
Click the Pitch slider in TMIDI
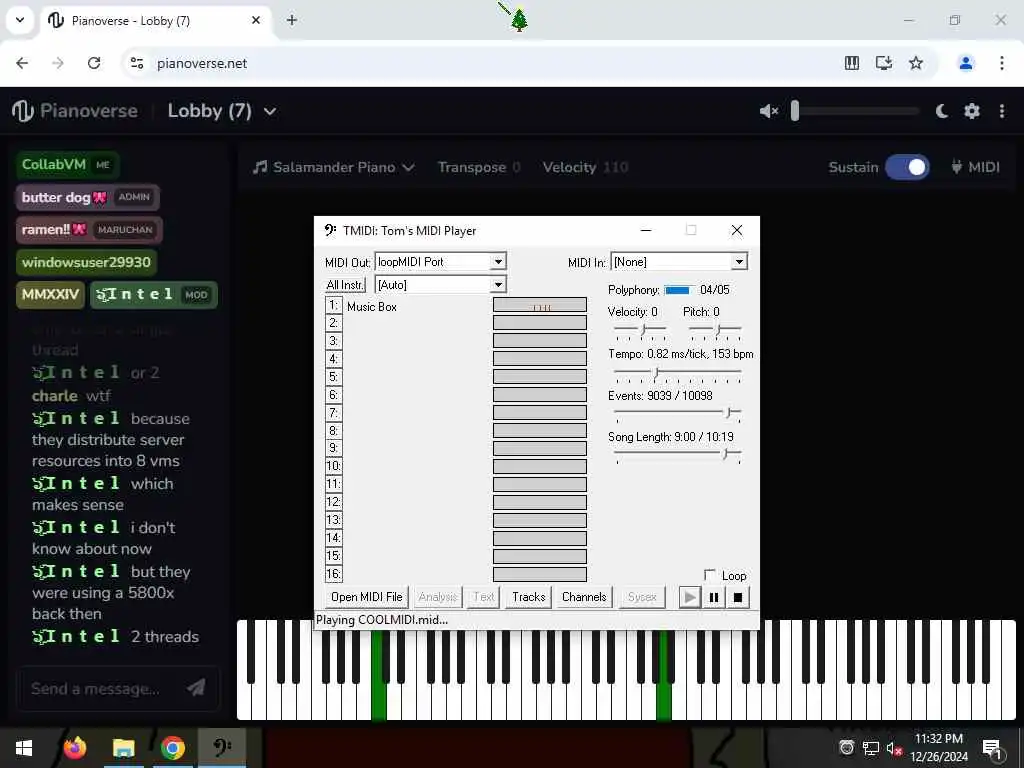[x=715, y=331]
